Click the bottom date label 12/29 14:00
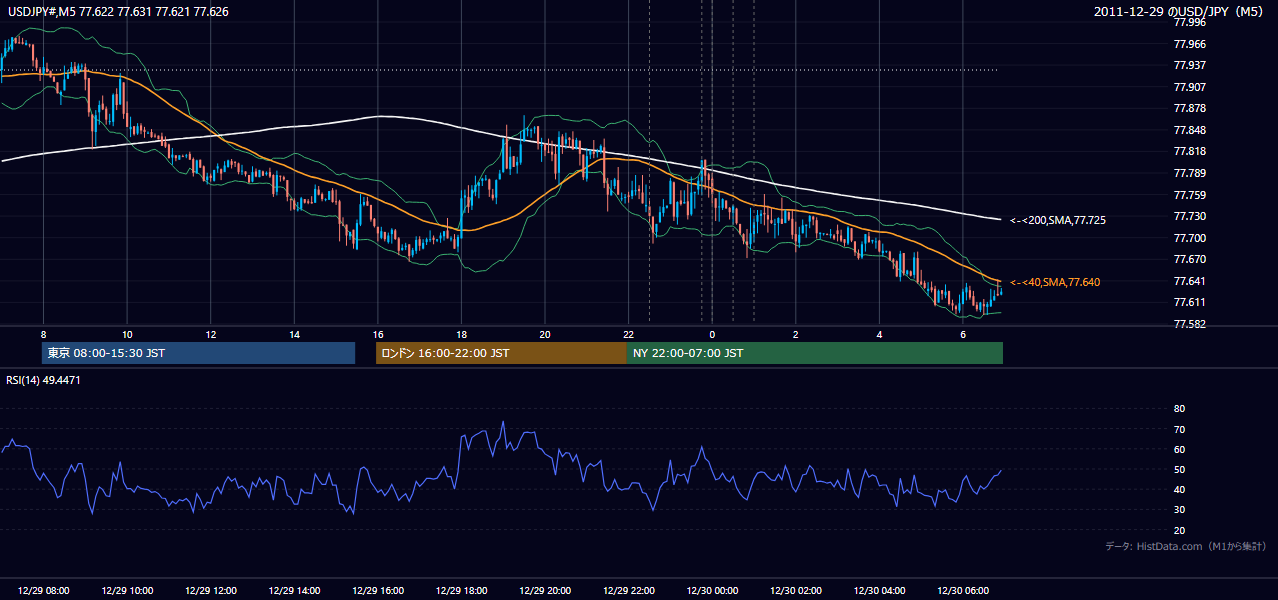Viewport: 1278px width, 600px height. point(294,591)
